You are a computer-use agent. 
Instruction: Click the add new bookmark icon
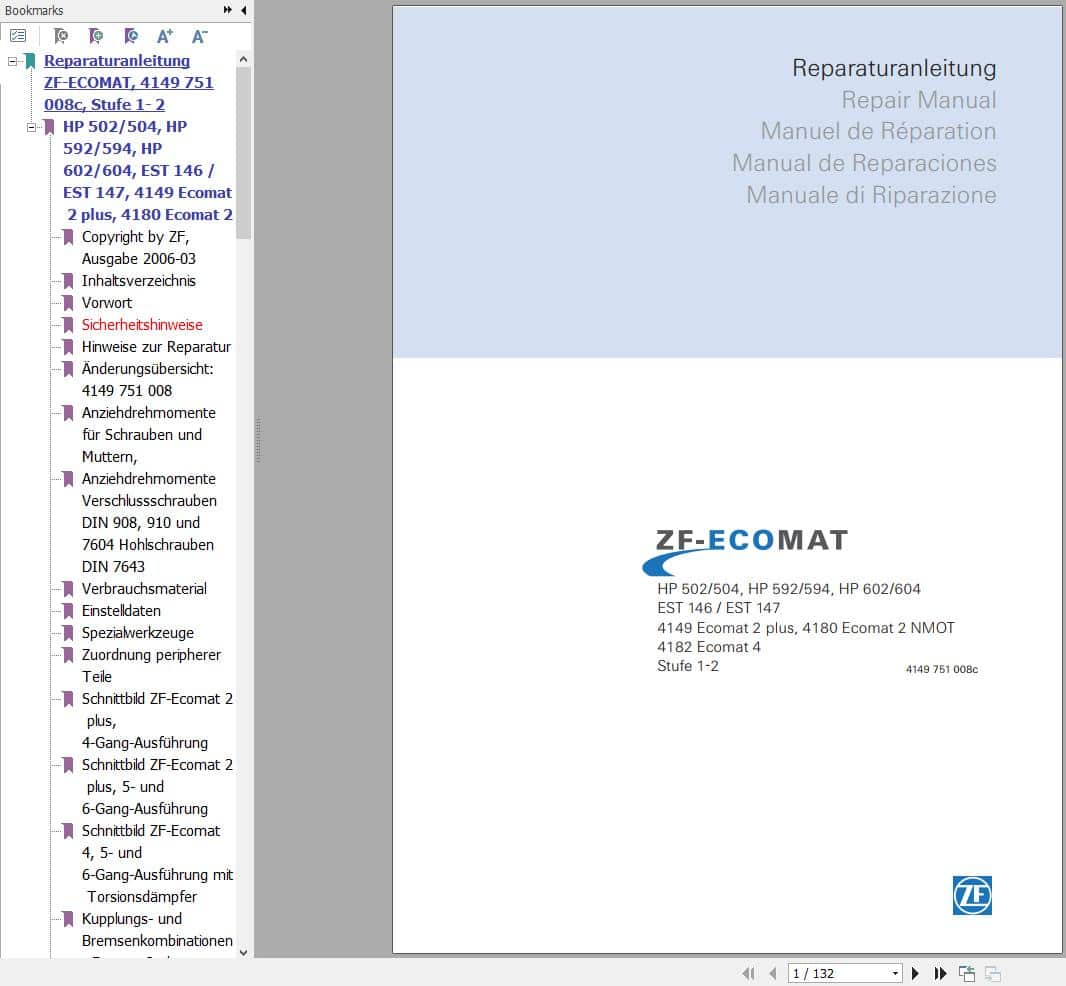click(x=96, y=36)
